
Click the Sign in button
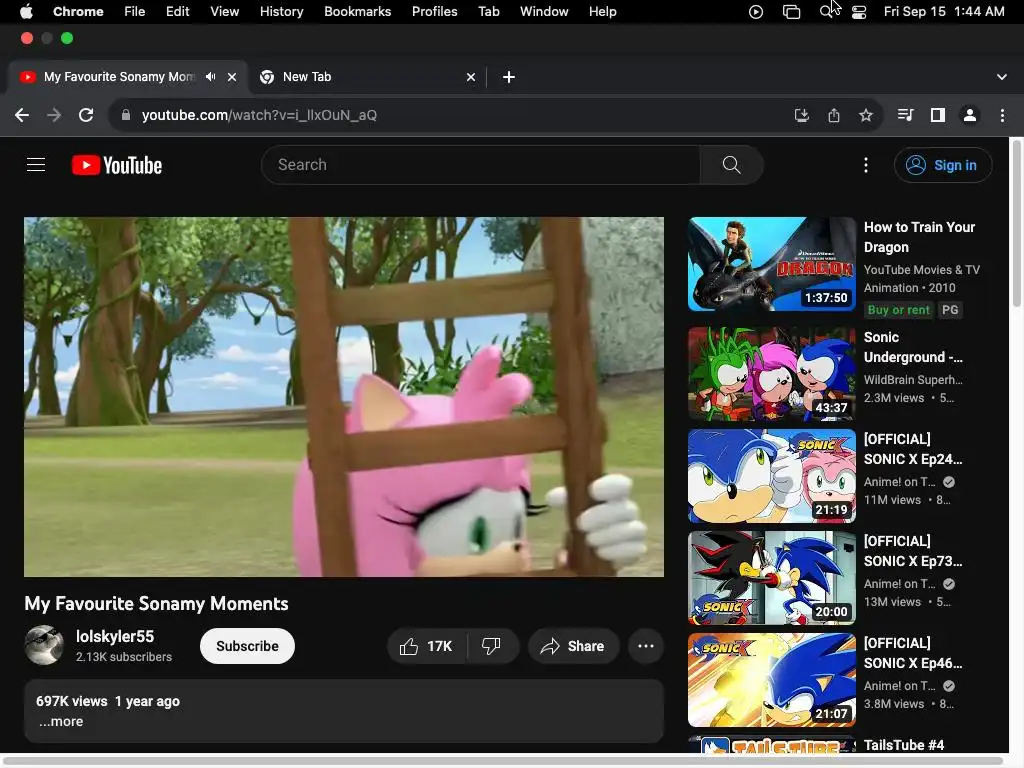pos(943,165)
